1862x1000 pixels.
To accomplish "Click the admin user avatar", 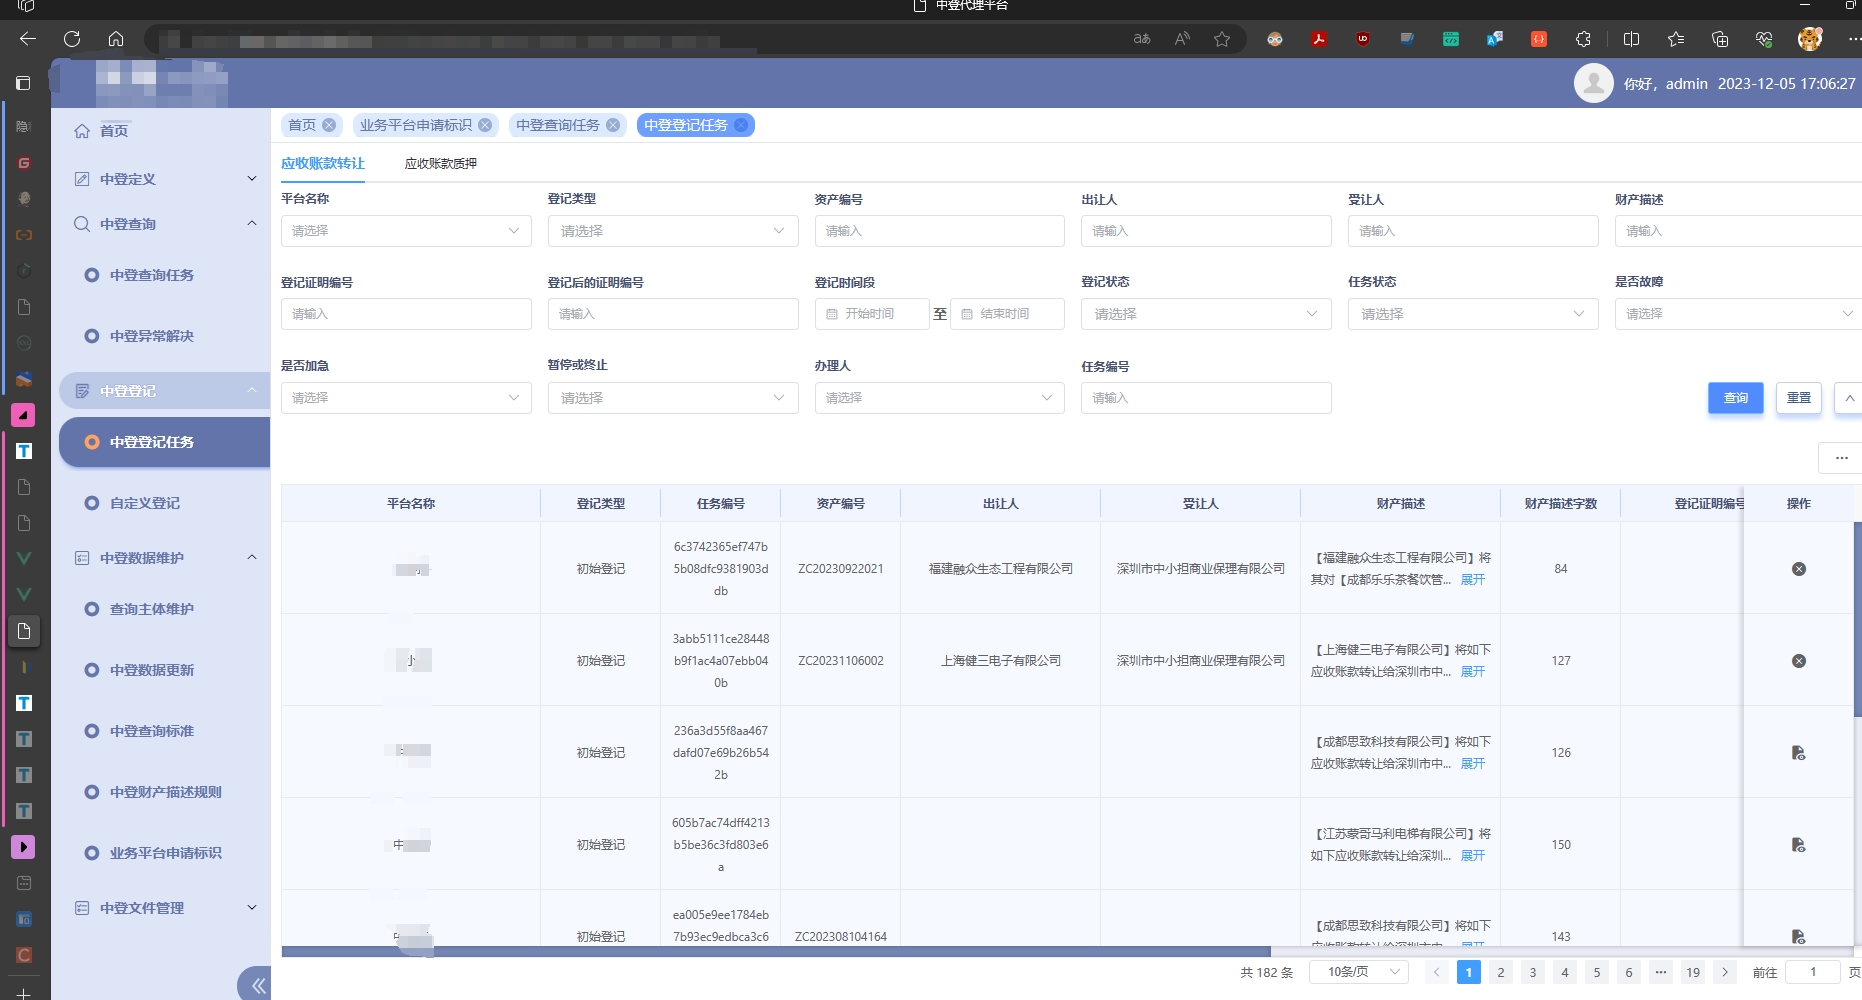I will (1594, 83).
